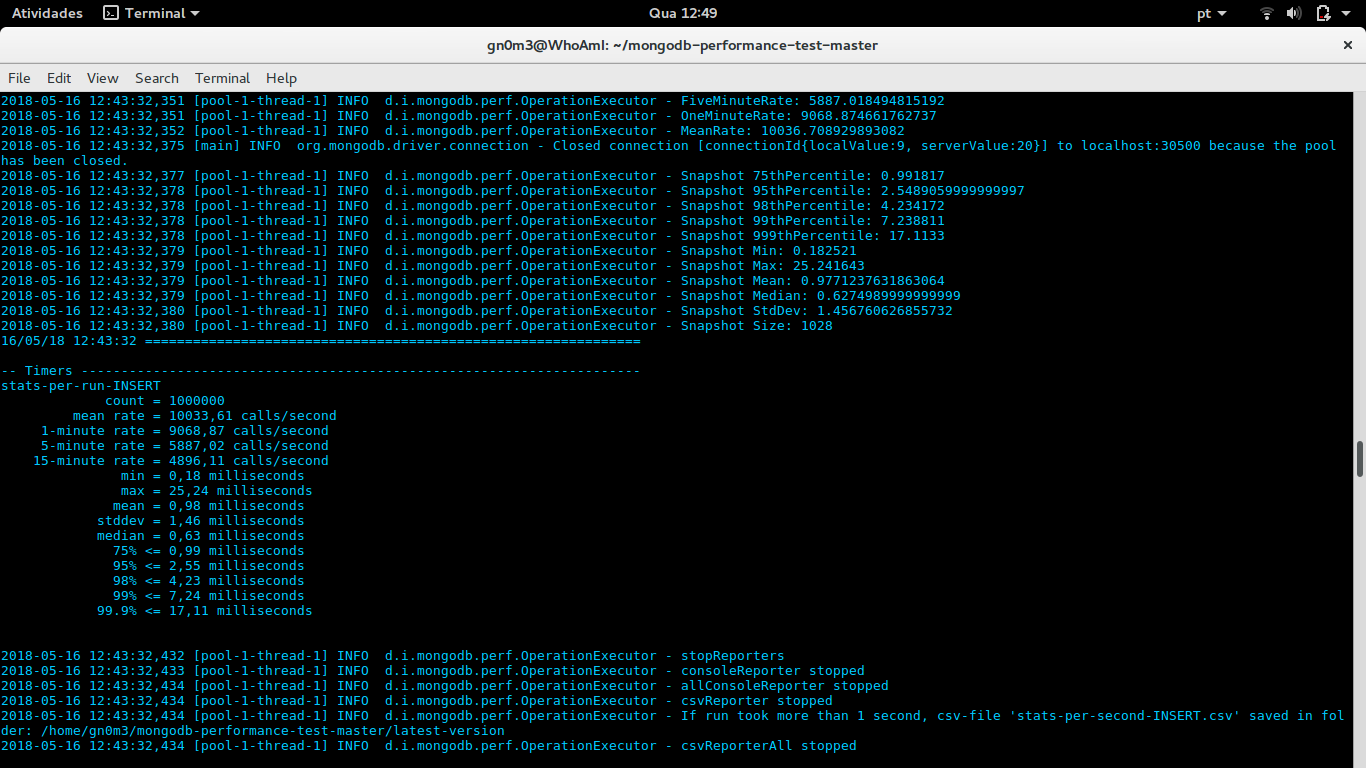Open the Edit menu

59,78
